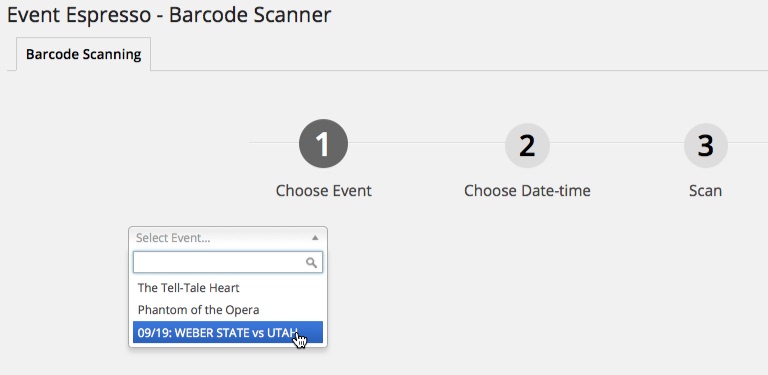Pick 09/19: WEBER STATE vs UTAH option

pos(228,332)
